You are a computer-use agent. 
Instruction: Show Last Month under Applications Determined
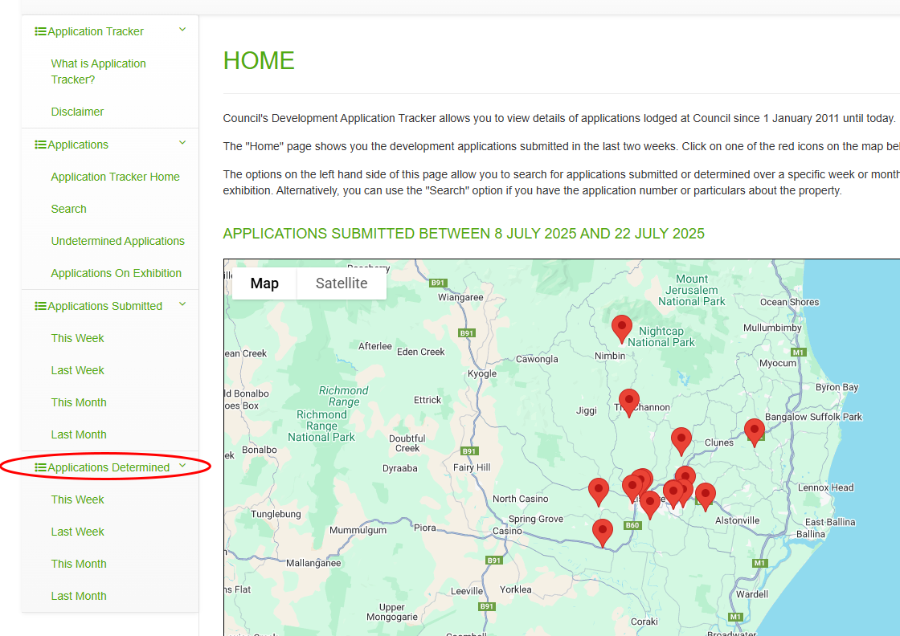pyautogui.click(x=79, y=596)
